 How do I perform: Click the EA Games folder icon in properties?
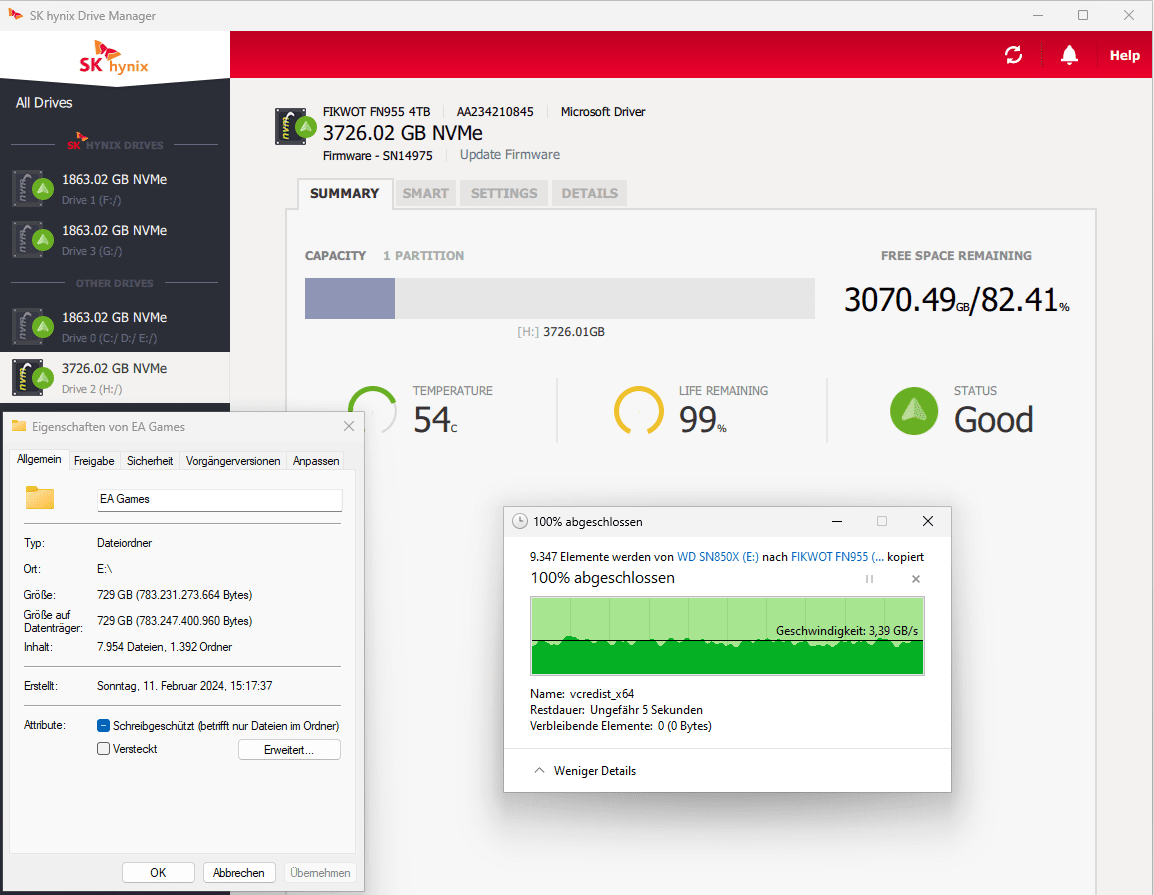[x=40, y=498]
